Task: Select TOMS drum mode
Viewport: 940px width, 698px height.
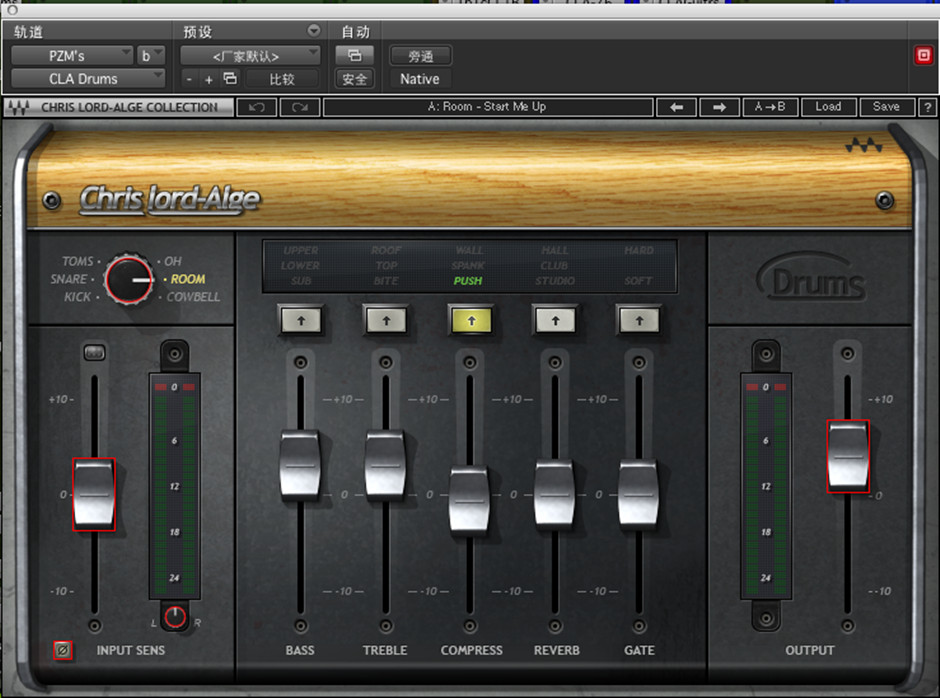Action: point(78,261)
